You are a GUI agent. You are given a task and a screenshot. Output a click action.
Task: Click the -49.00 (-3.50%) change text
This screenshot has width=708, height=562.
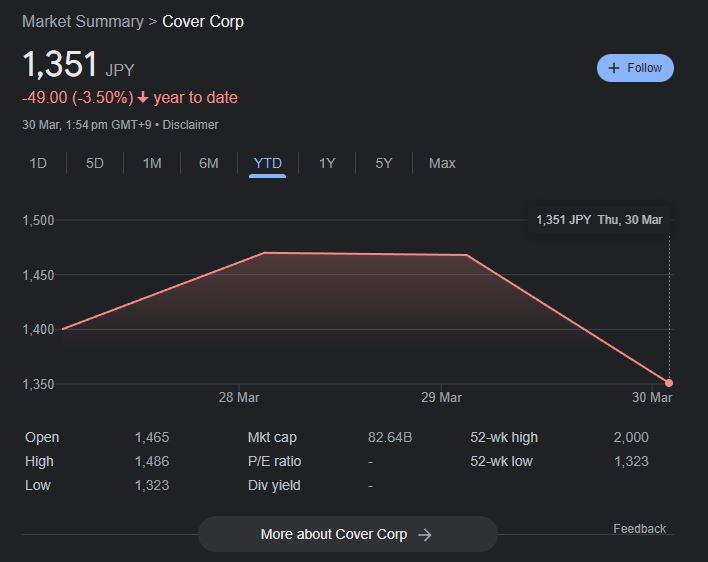pos(78,98)
